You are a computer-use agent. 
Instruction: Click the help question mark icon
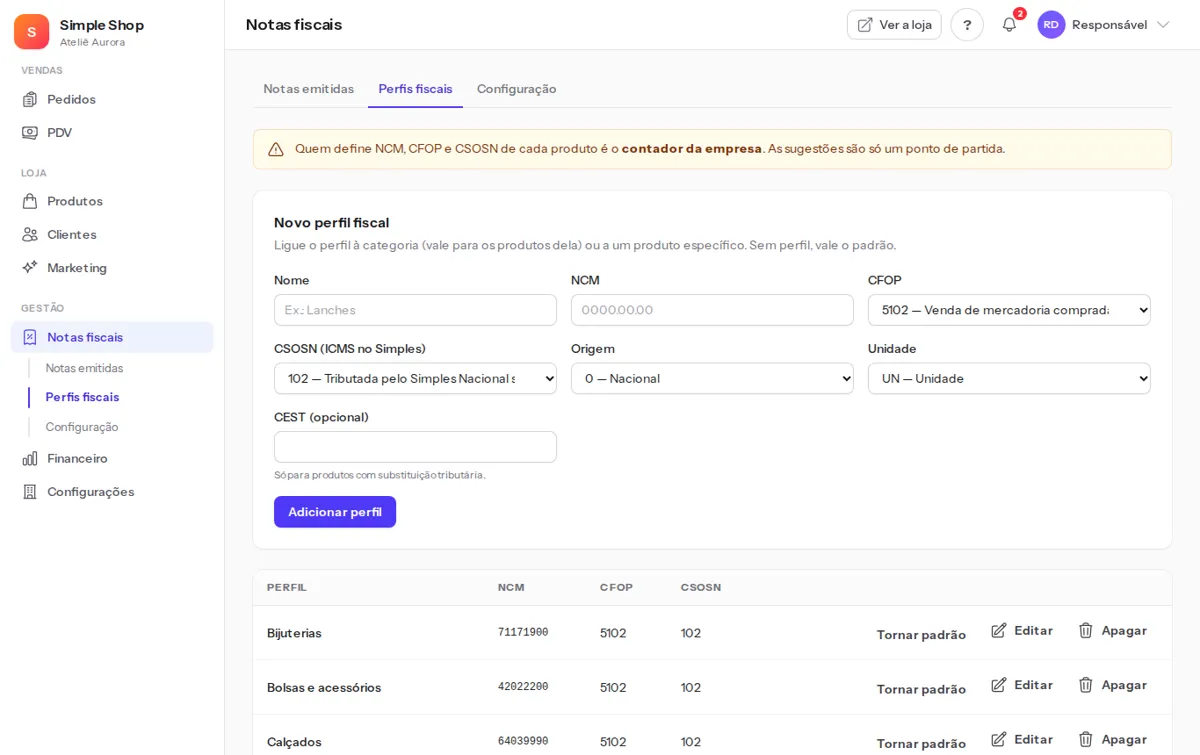[967, 25]
